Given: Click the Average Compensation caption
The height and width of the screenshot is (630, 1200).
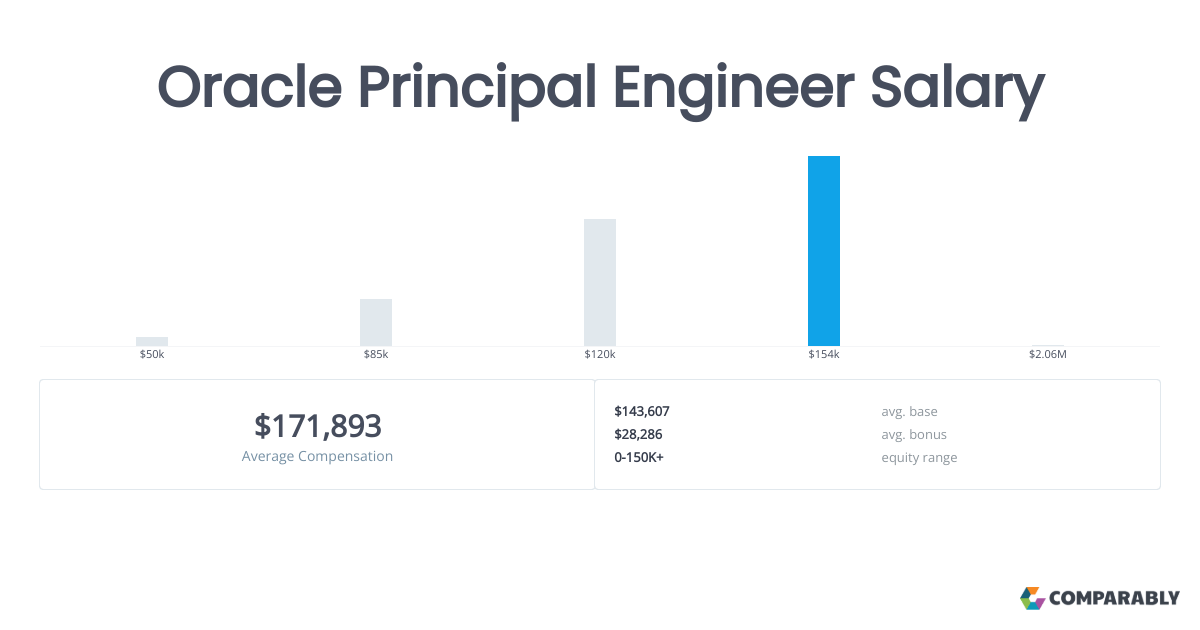Looking at the screenshot, I should click(318, 456).
